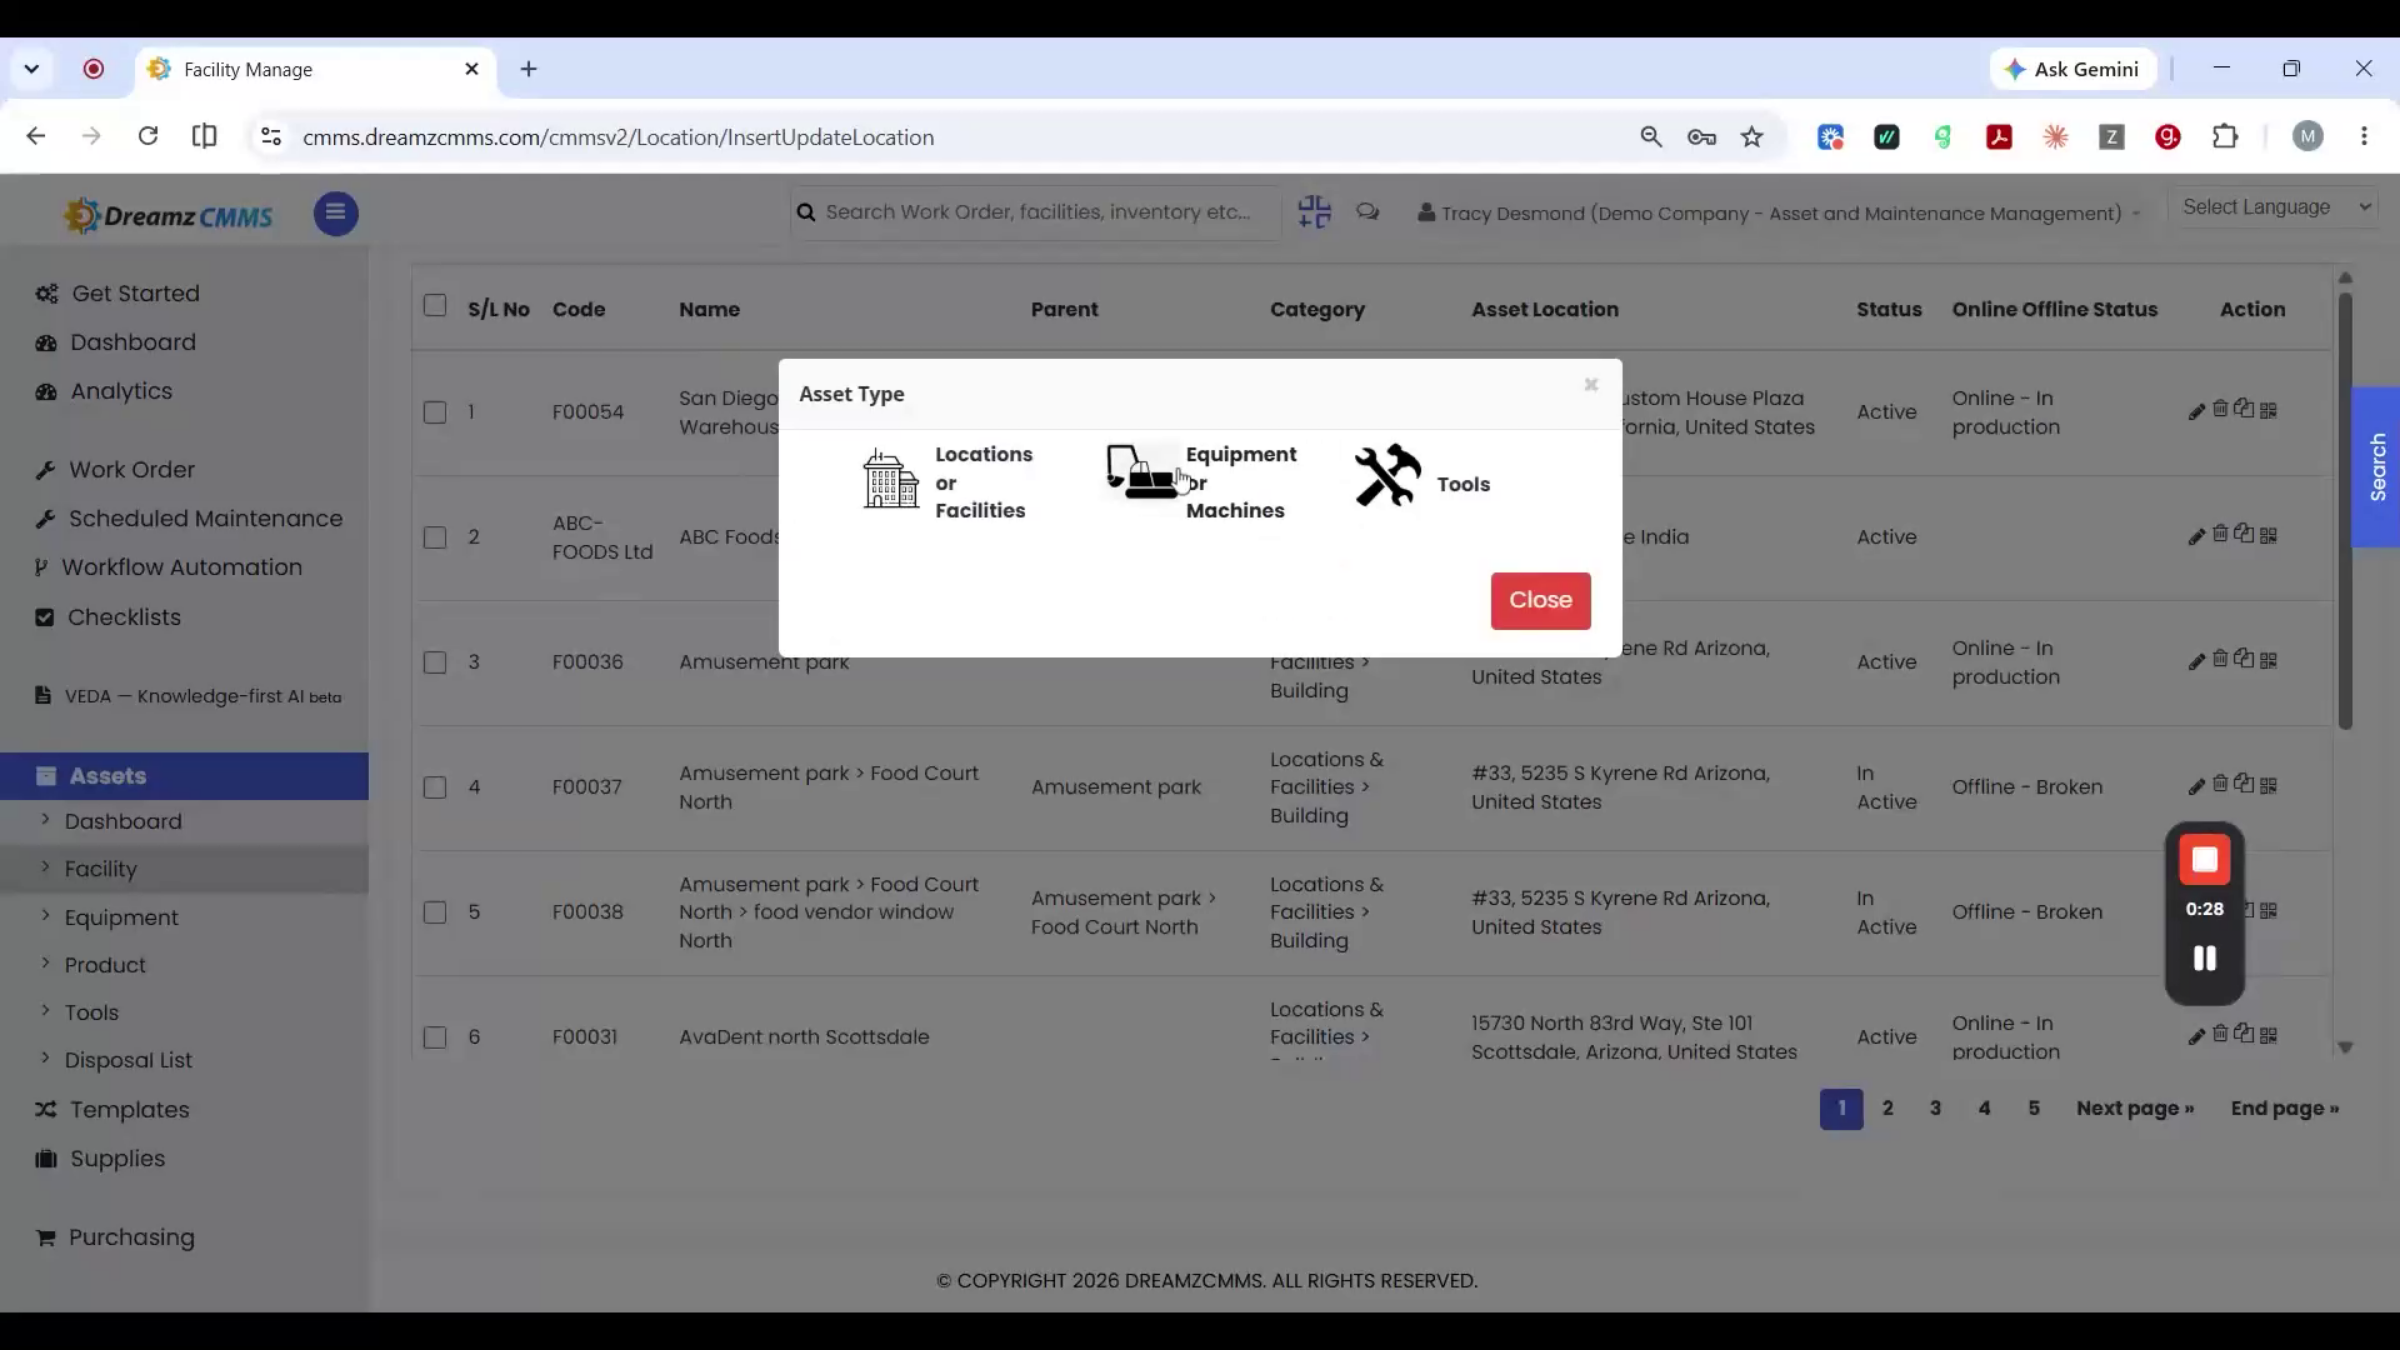
Task: Copy row 1 F00054 with the duplicate icon
Action: (2244, 409)
